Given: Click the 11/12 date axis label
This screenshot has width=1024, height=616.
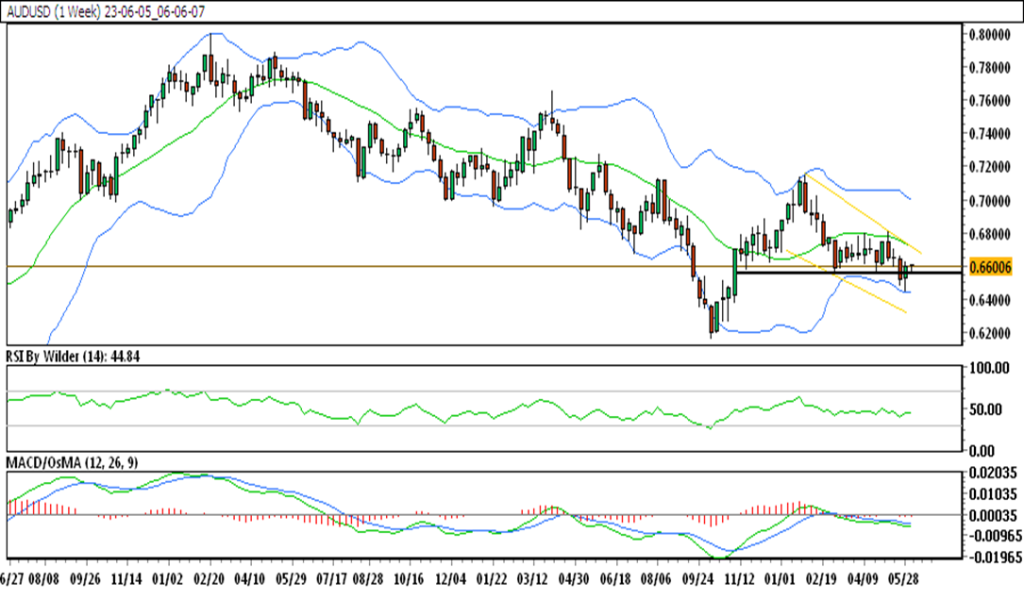Looking at the screenshot, I should 739,580.
